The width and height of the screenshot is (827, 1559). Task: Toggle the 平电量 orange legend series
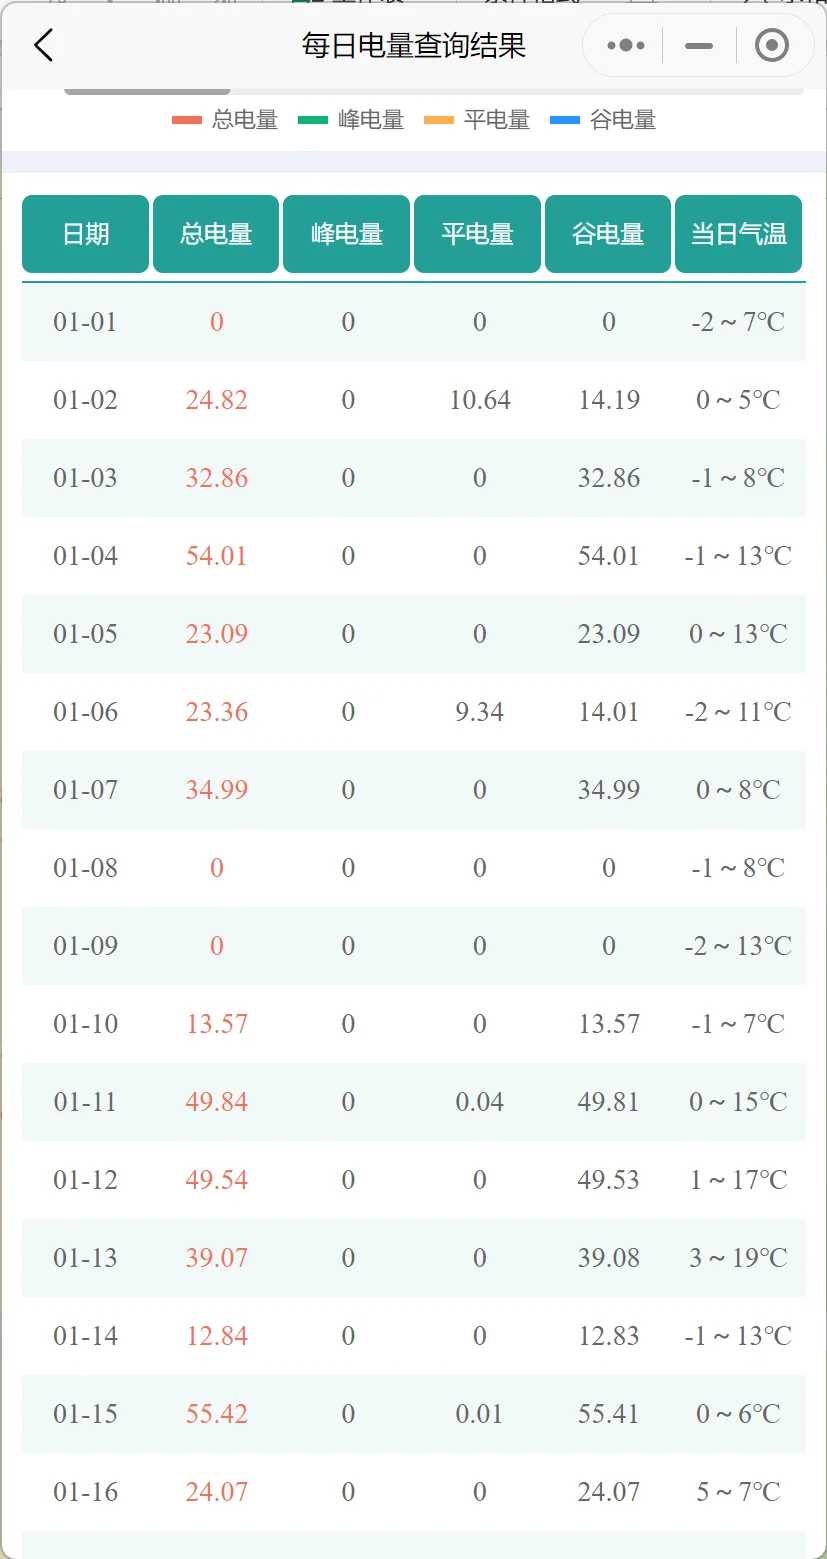pos(477,120)
